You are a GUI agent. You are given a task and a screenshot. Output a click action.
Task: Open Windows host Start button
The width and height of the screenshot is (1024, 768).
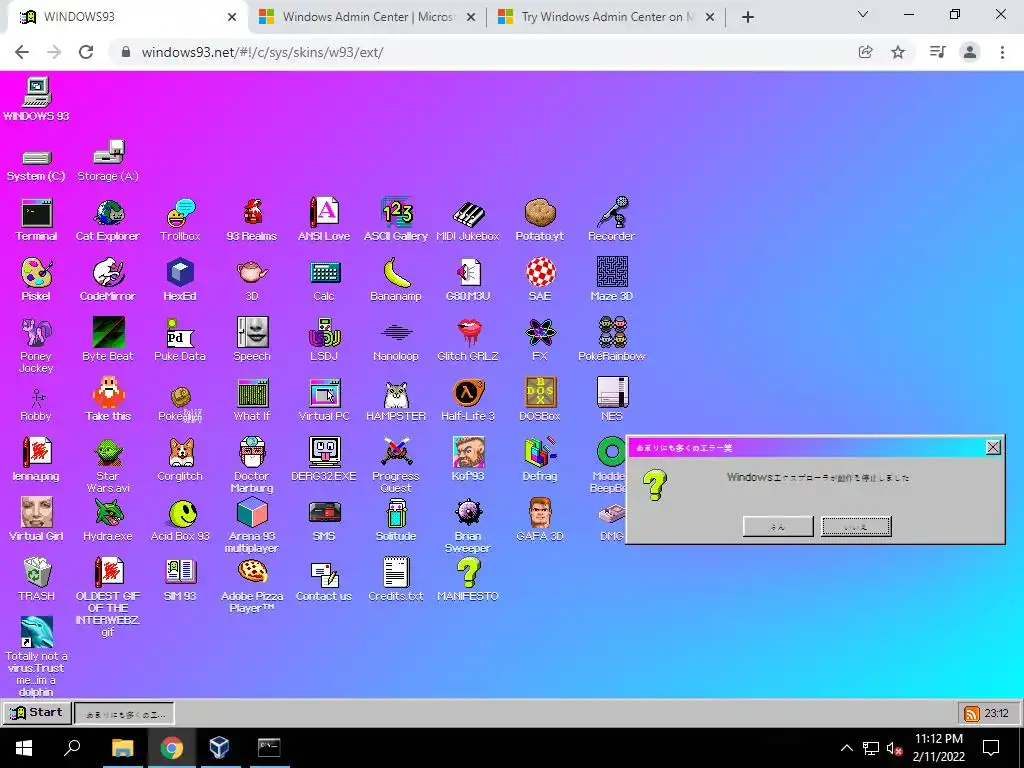pos(24,748)
